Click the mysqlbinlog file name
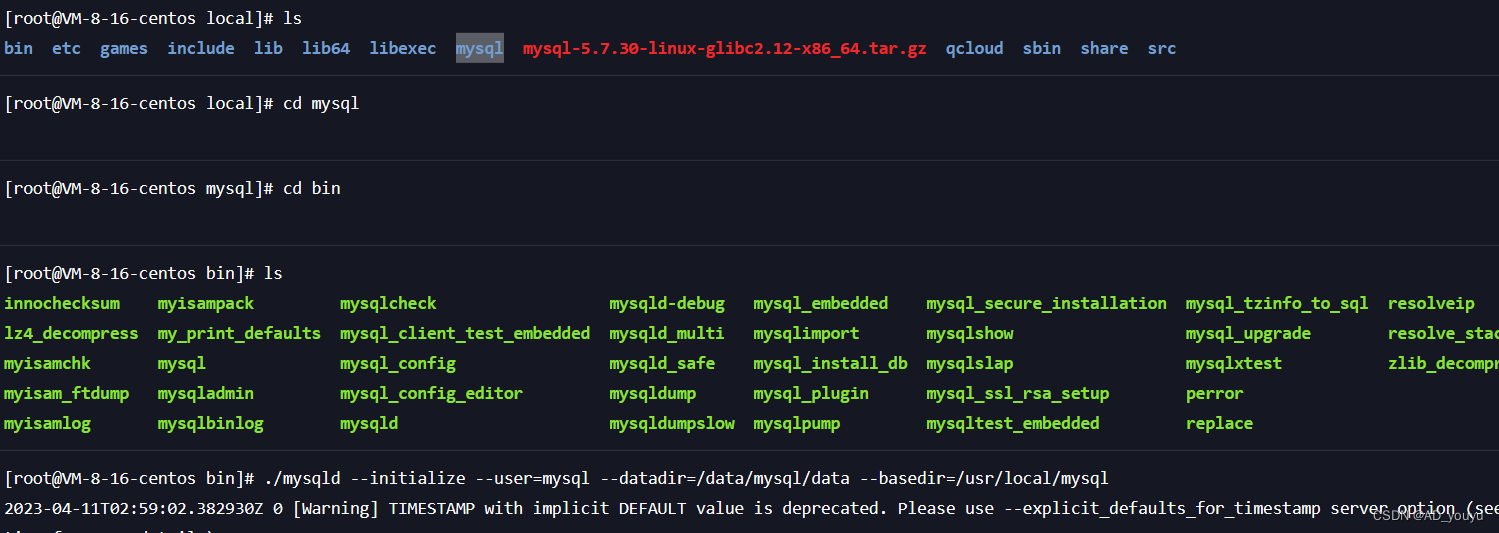 point(211,423)
